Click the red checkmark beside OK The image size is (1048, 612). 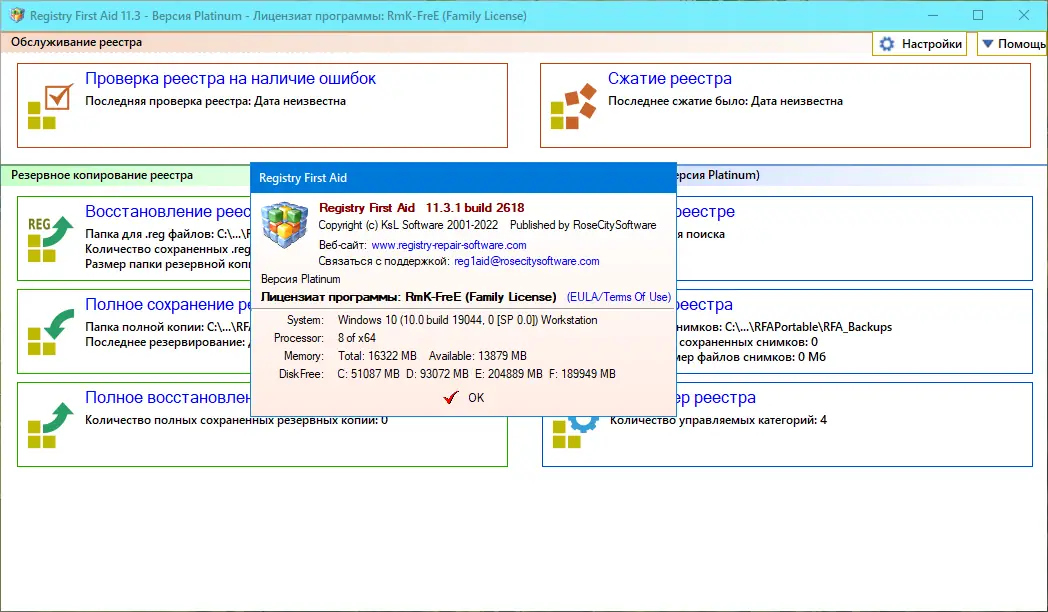point(451,398)
